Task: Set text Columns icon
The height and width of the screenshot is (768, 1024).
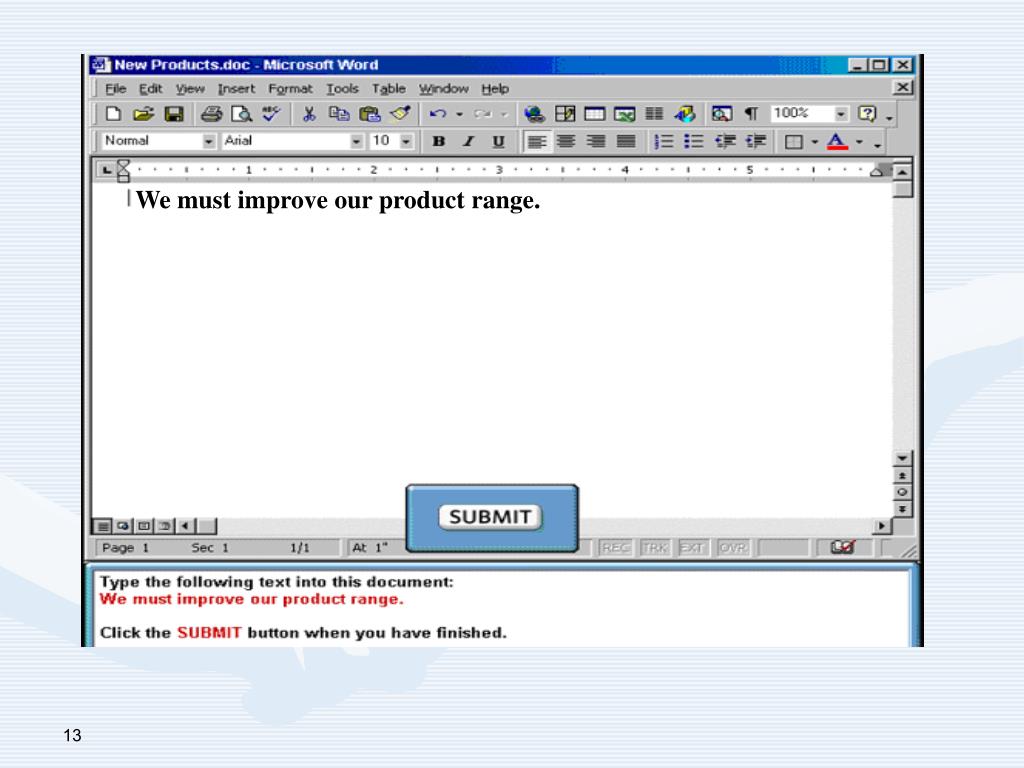Action: [x=654, y=114]
